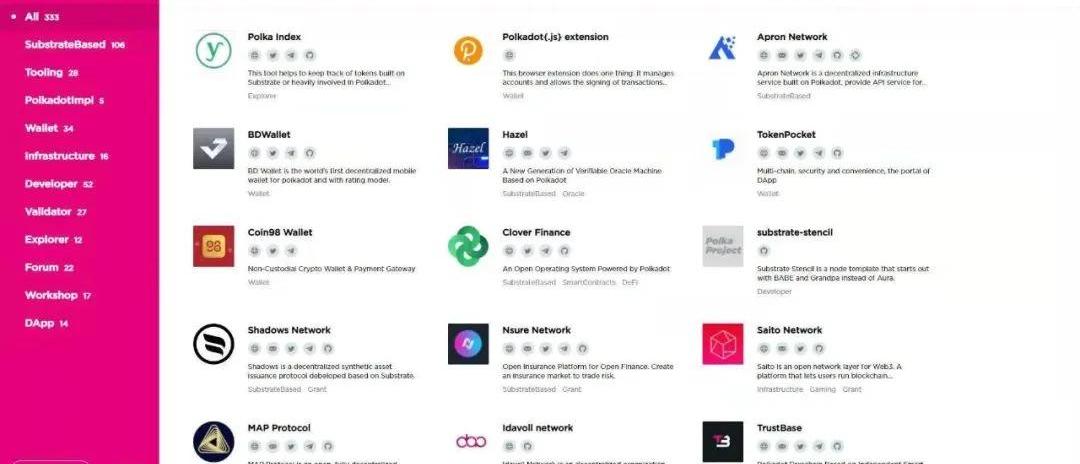The height and width of the screenshot is (464, 1080).
Task: Click TokenPocket GitHub icon
Action: click(x=837, y=153)
